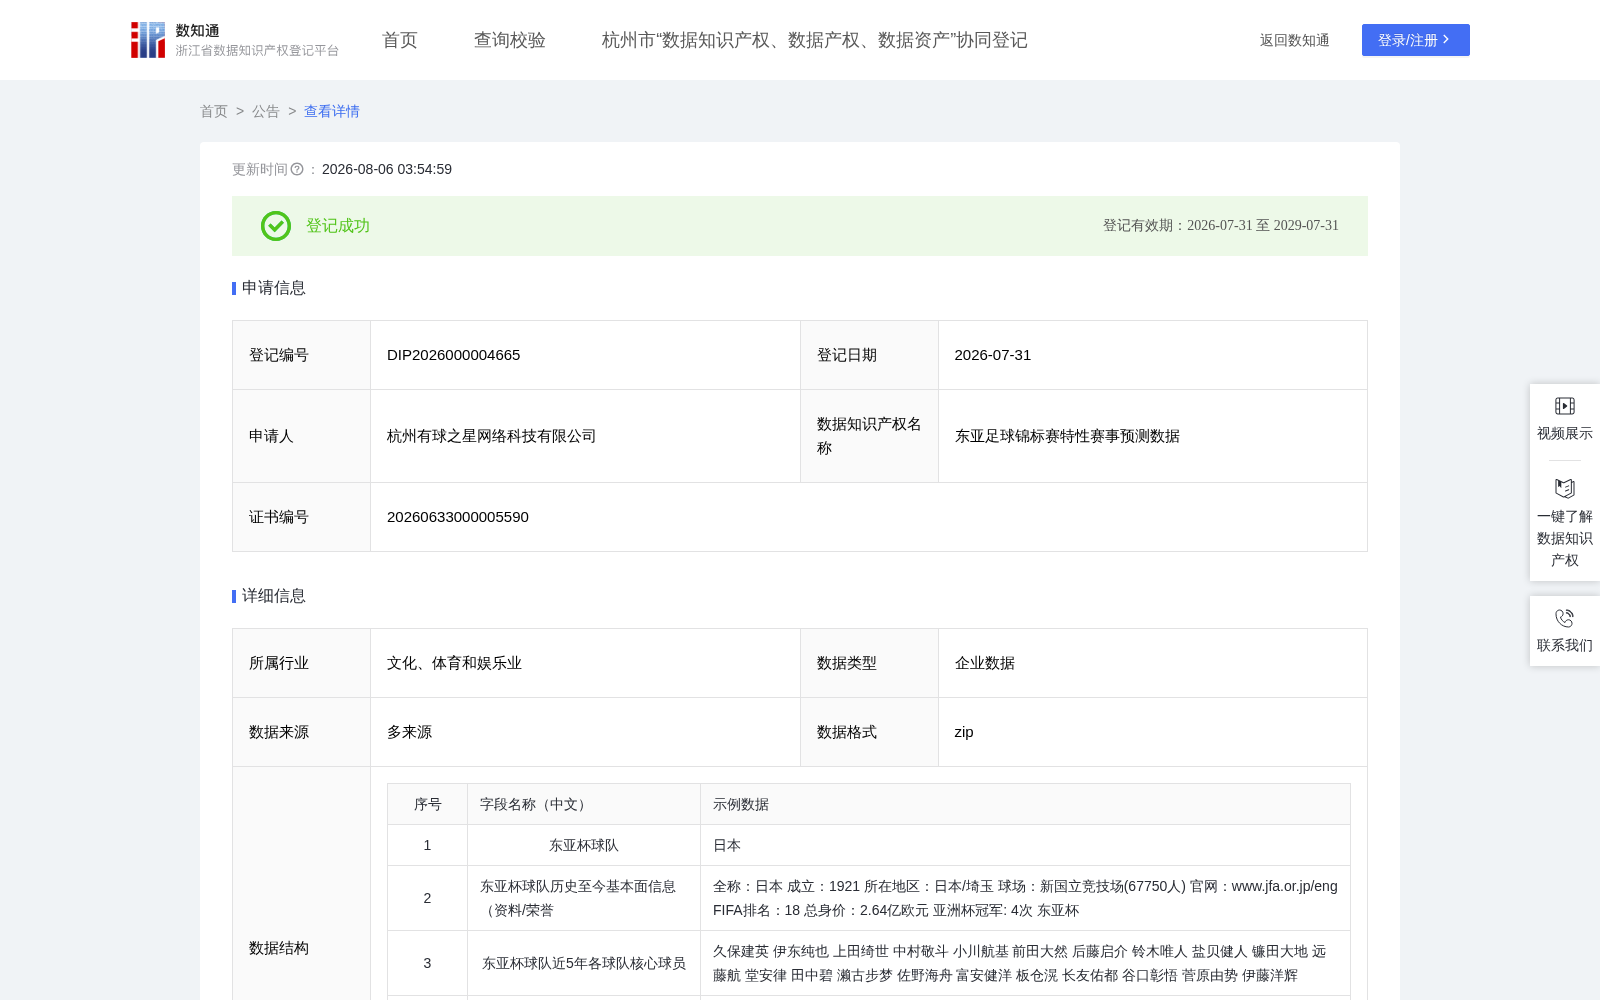Click the 查看详情 breadcrumb
Viewport: 1600px width, 1000px height.
pos(332,111)
